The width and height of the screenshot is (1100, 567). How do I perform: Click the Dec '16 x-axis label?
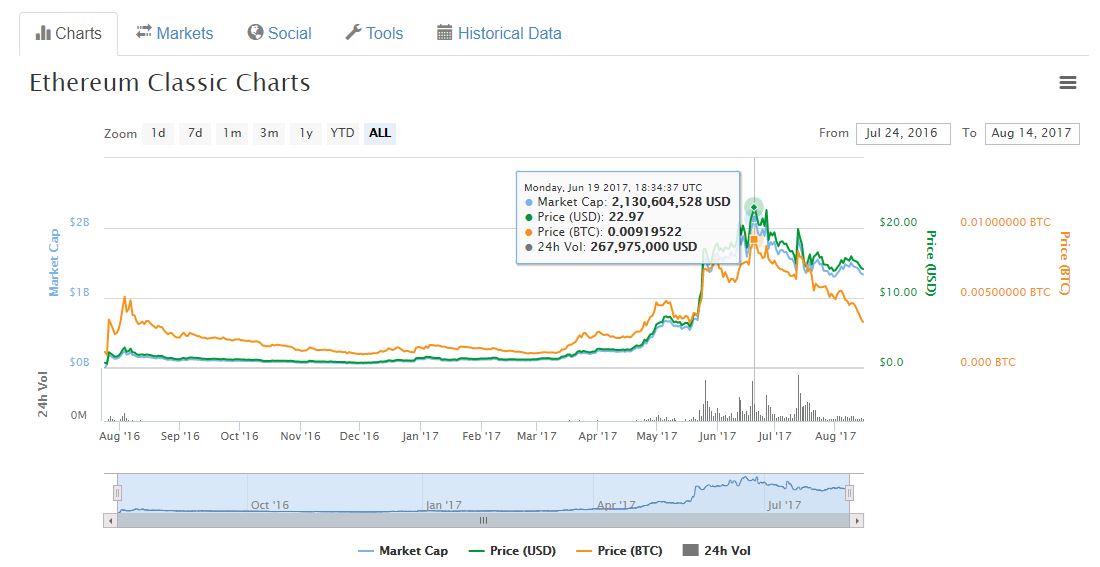pos(359,436)
